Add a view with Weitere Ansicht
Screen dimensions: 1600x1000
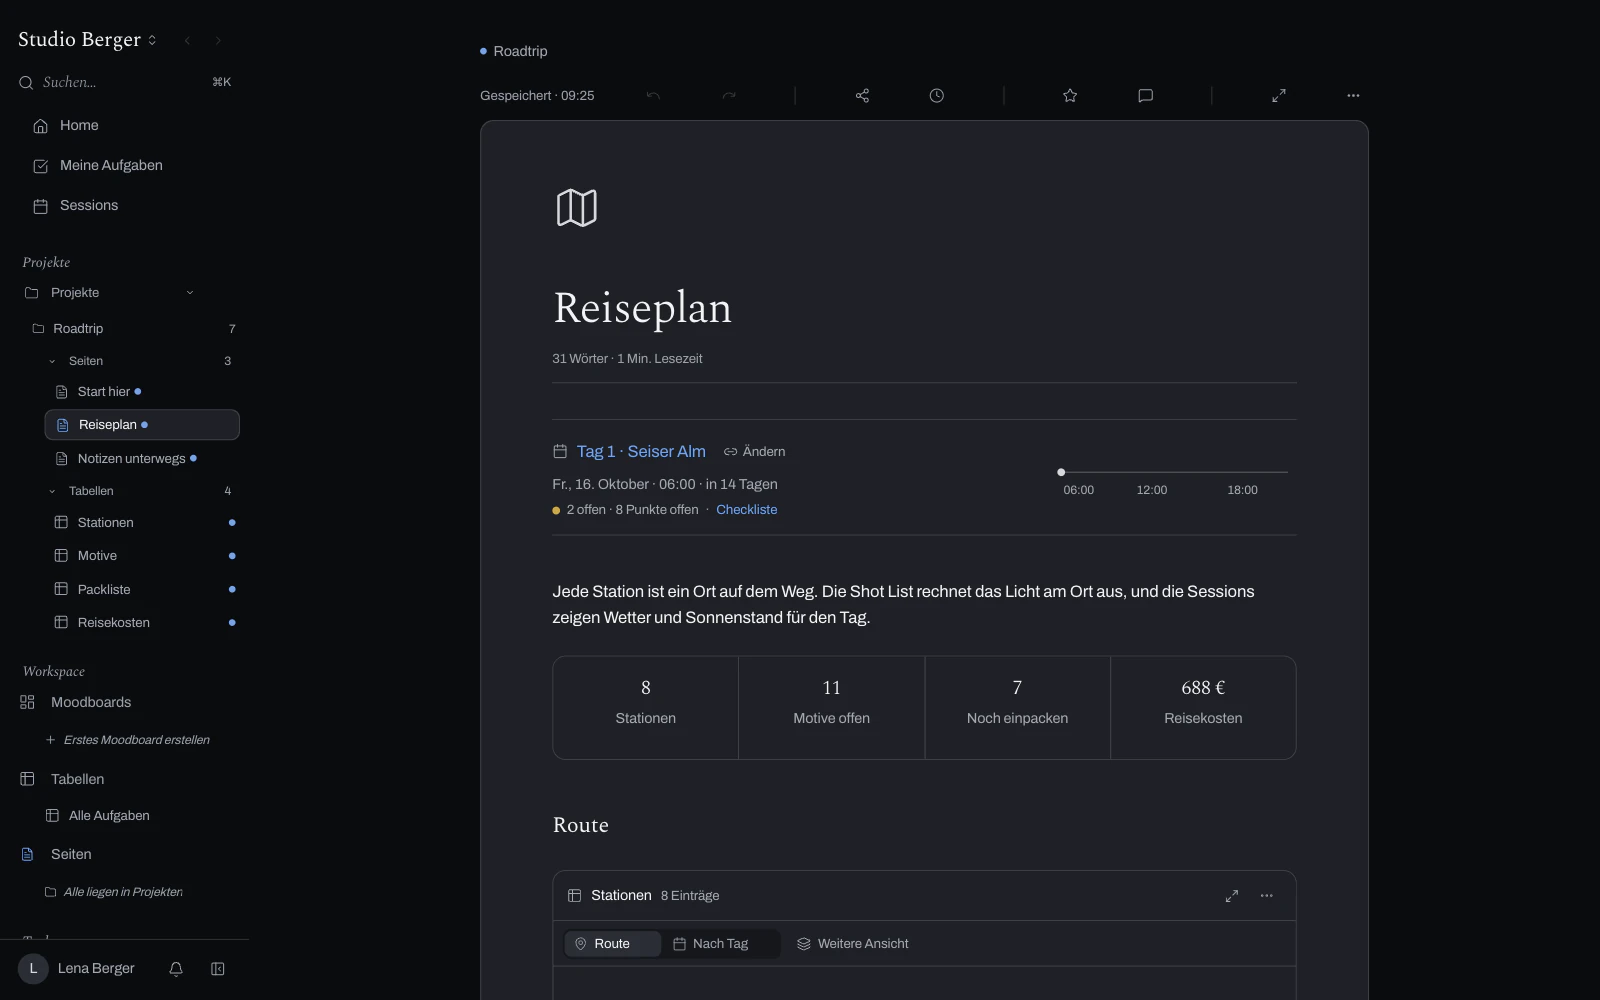(853, 944)
